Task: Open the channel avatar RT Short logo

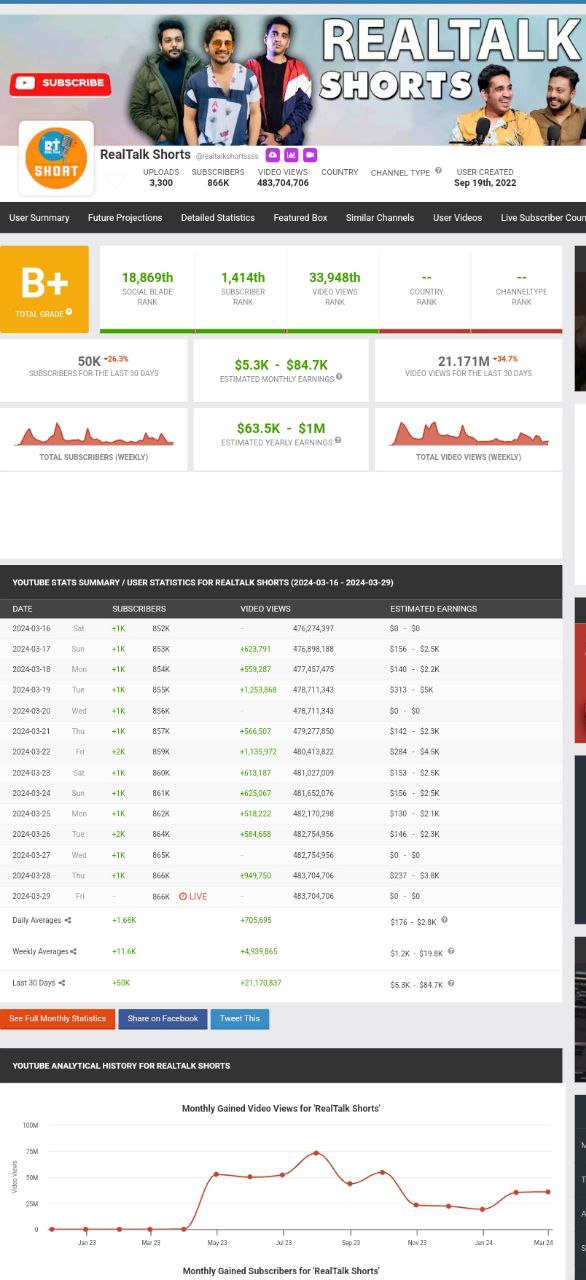Action: (56, 159)
